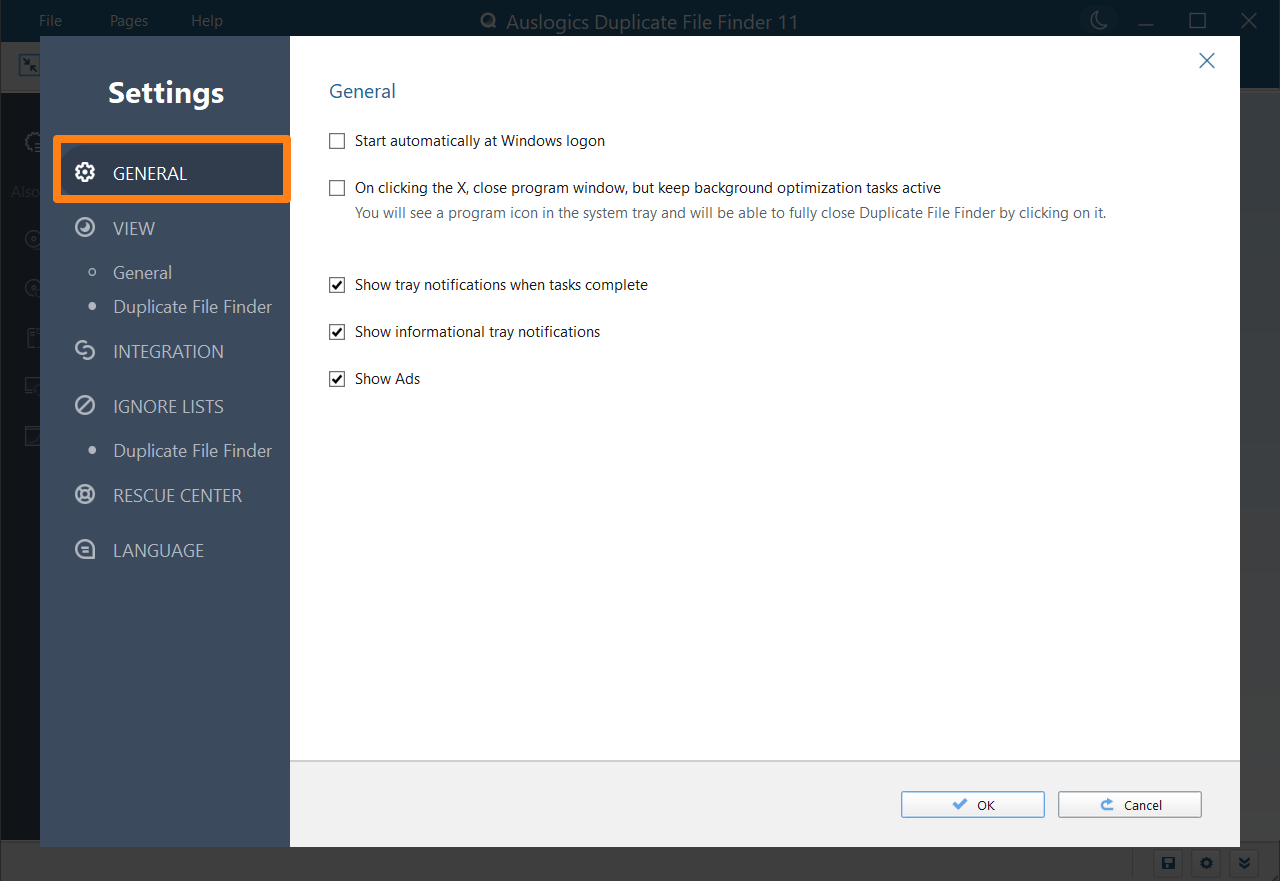Click the eye icon next to VIEW

click(x=85, y=227)
